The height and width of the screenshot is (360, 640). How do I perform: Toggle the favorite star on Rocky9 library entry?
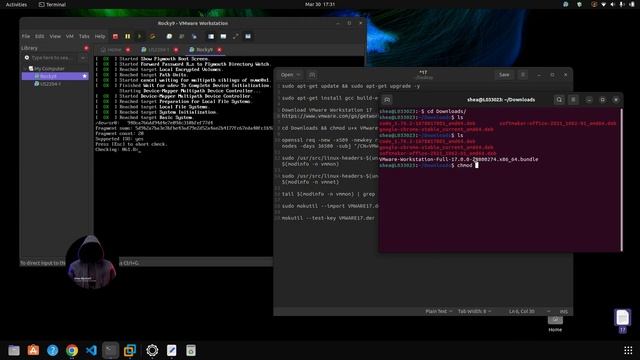tap(85, 76)
